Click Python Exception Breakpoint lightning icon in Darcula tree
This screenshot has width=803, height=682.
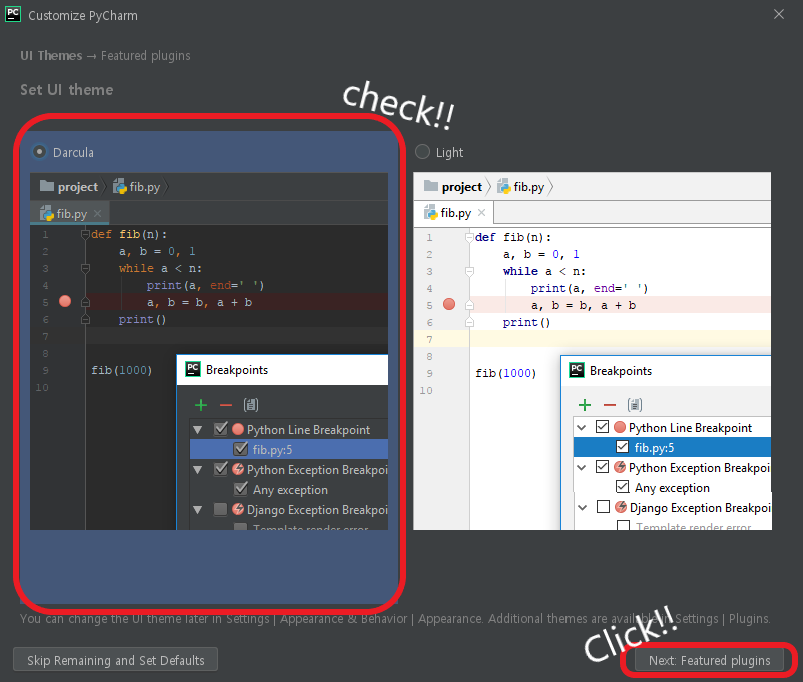pyautogui.click(x=238, y=468)
